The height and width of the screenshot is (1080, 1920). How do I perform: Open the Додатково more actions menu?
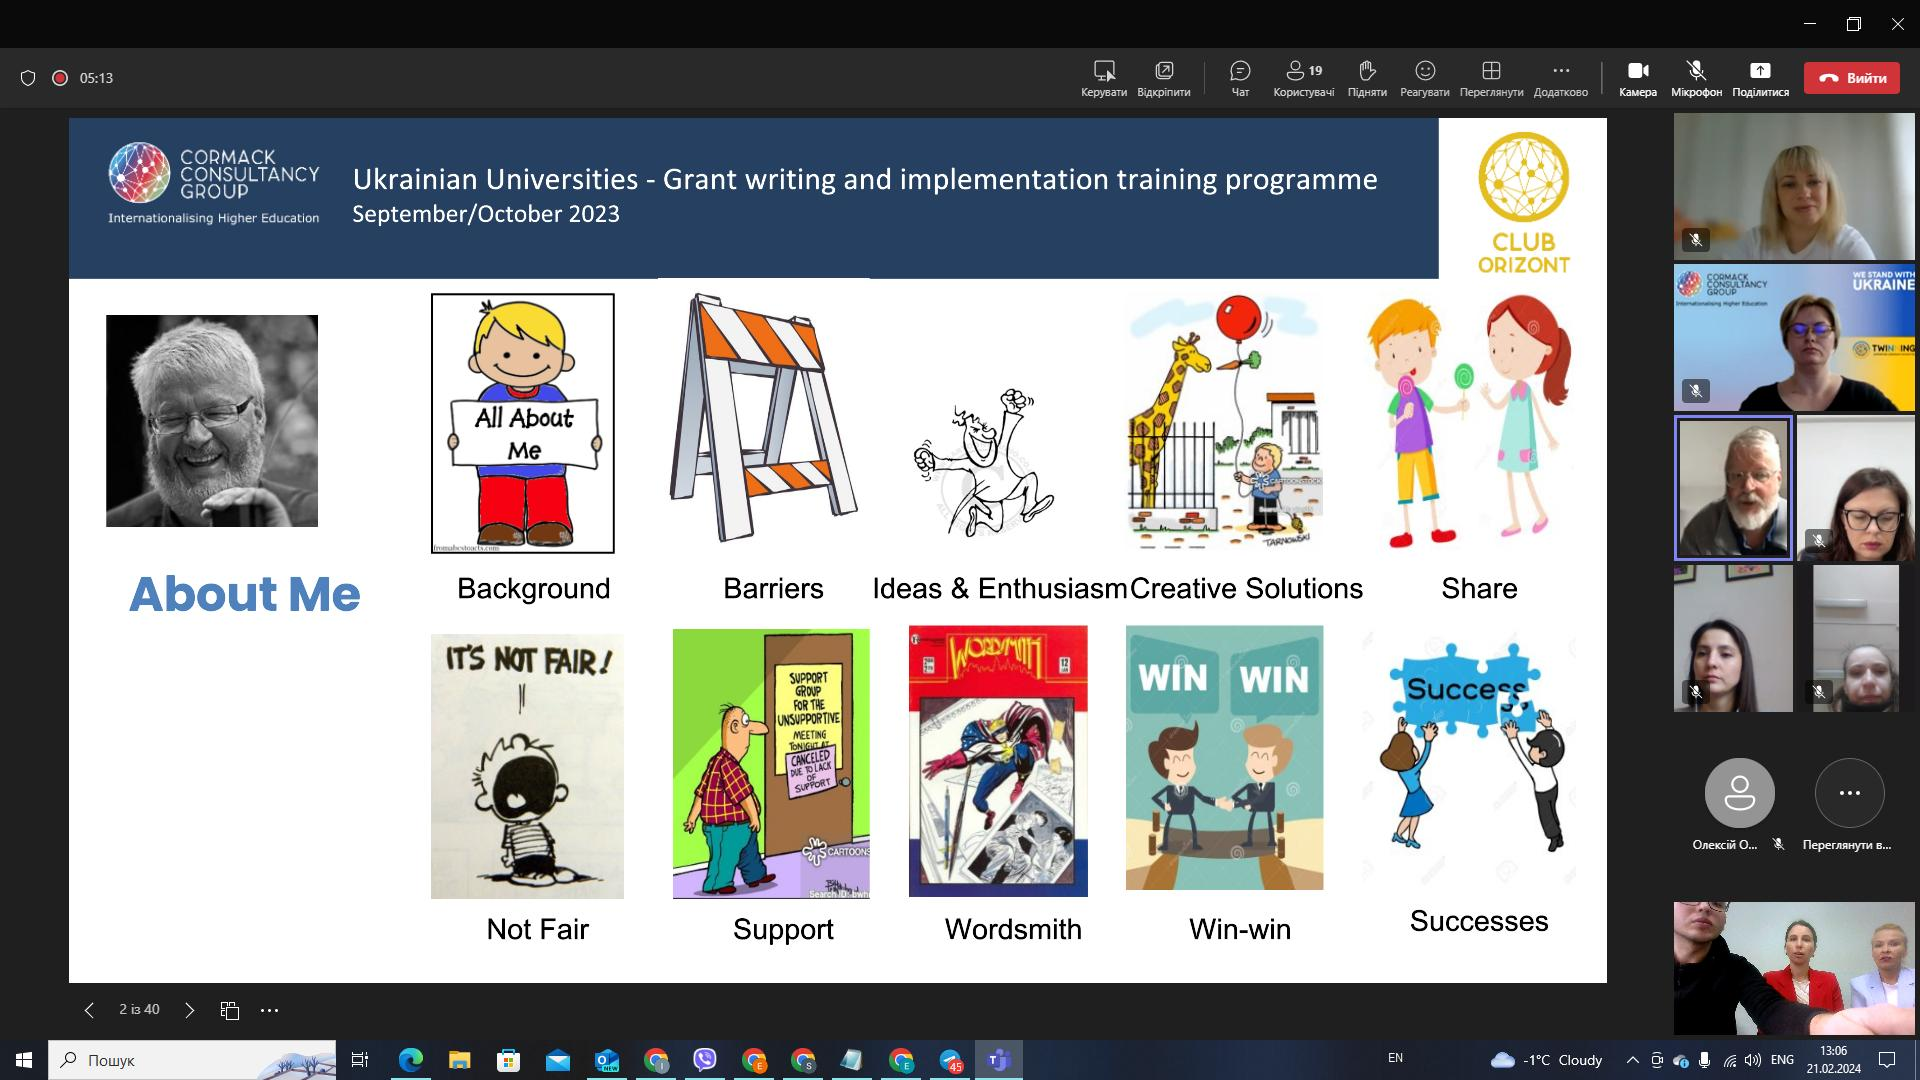1561,78
